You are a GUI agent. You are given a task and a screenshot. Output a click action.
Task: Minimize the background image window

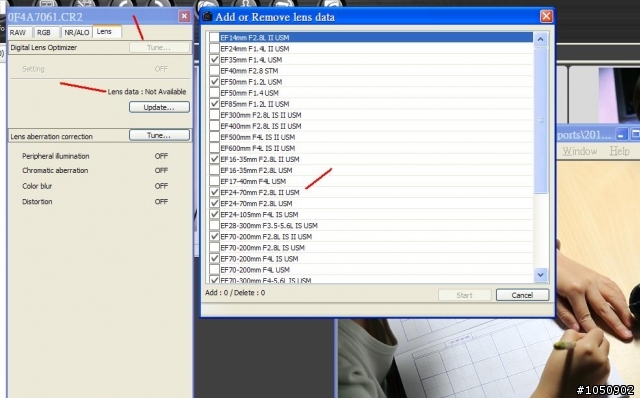[621, 134]
